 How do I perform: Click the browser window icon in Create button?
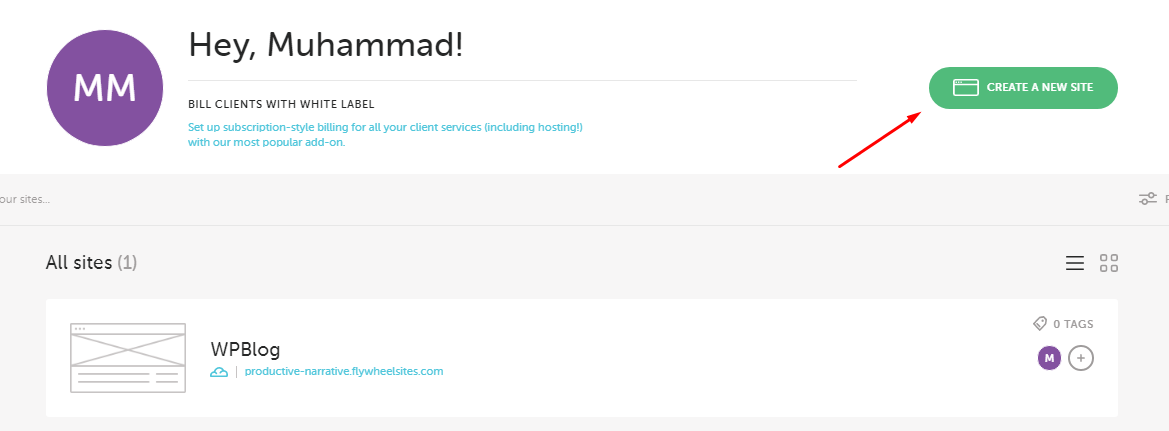[x=965, y=88]
